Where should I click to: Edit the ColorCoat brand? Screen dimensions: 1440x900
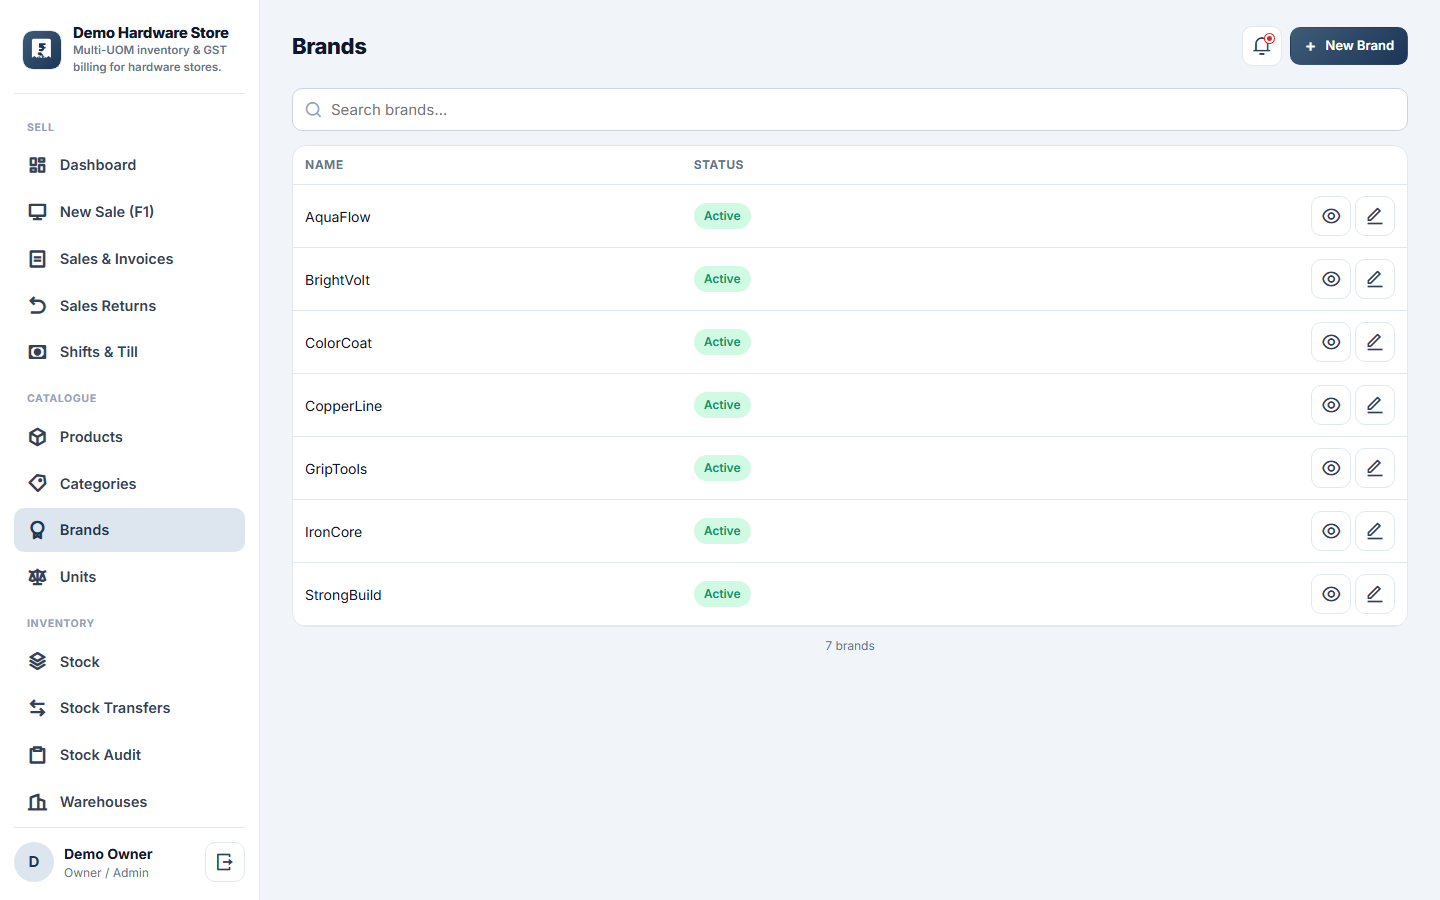(1375, 342)
